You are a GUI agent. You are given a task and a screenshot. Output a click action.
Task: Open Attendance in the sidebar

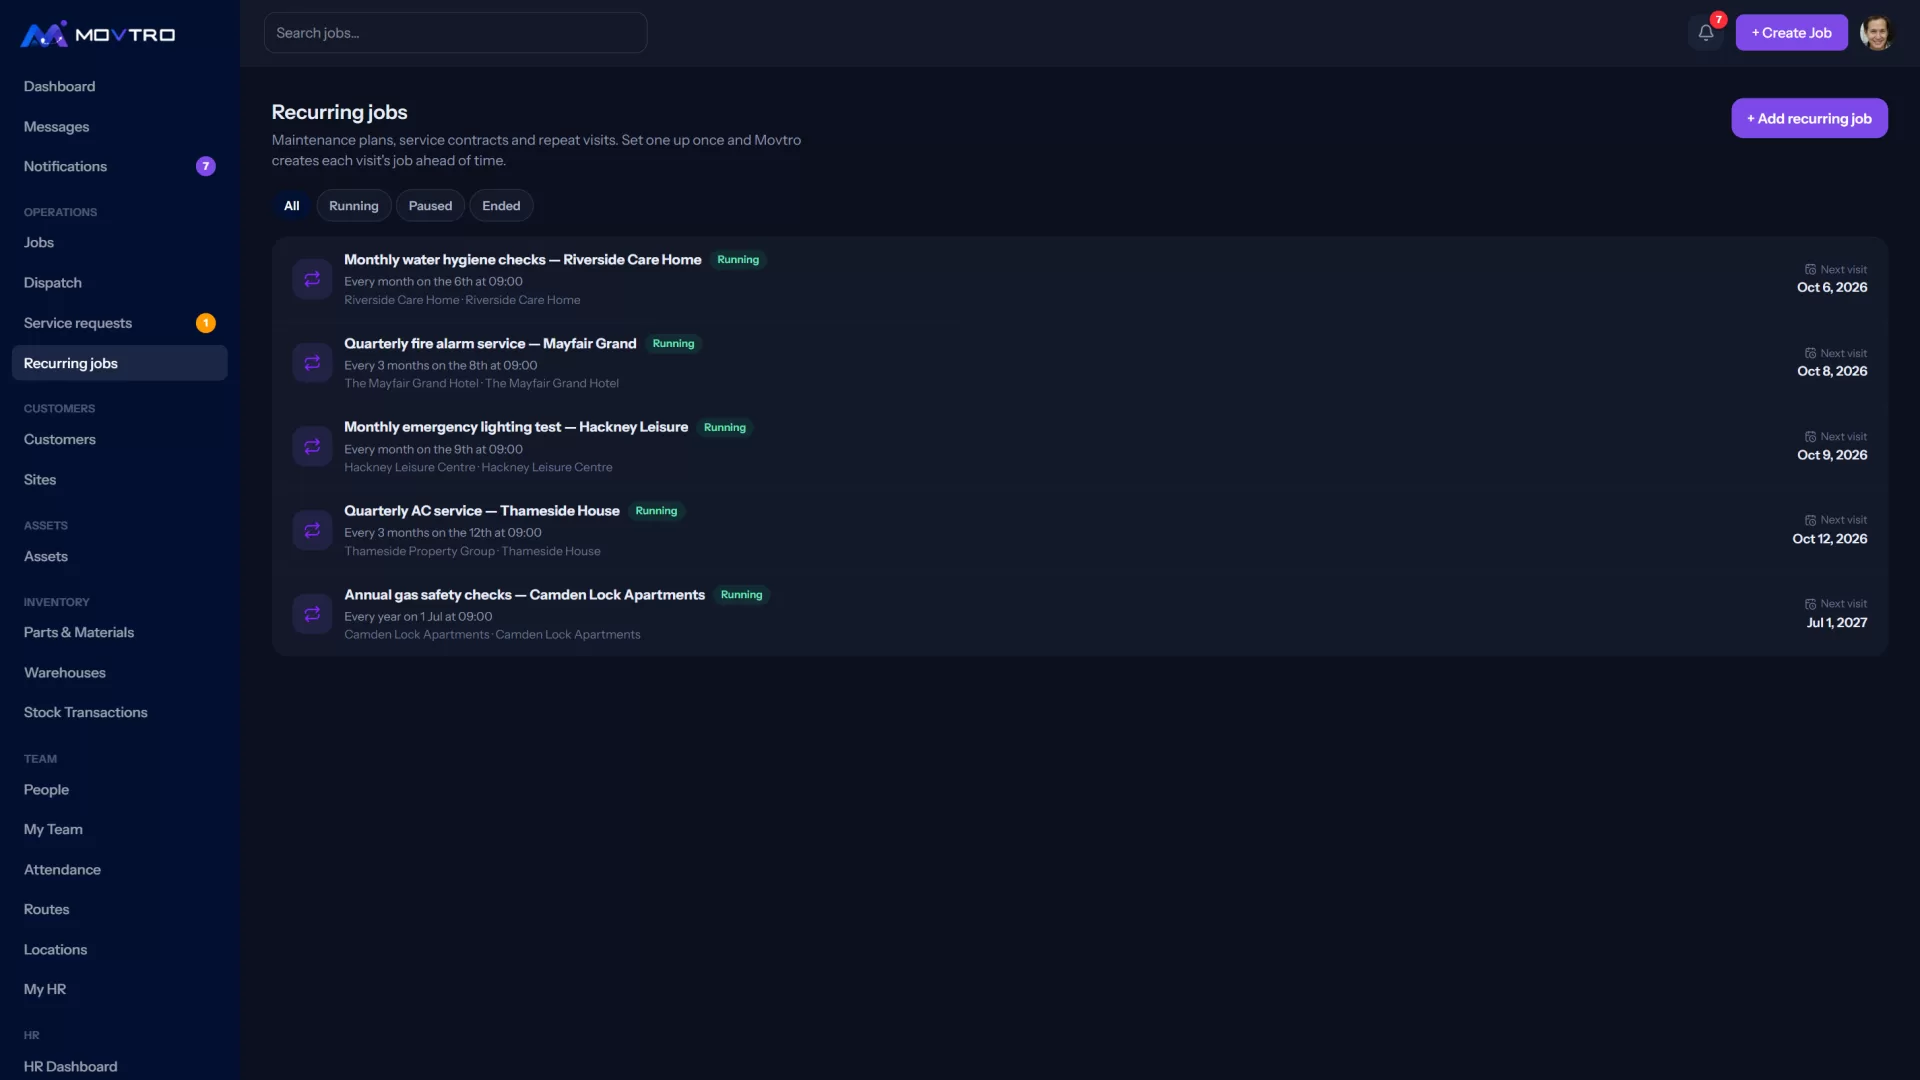click(x=120, y=870)
